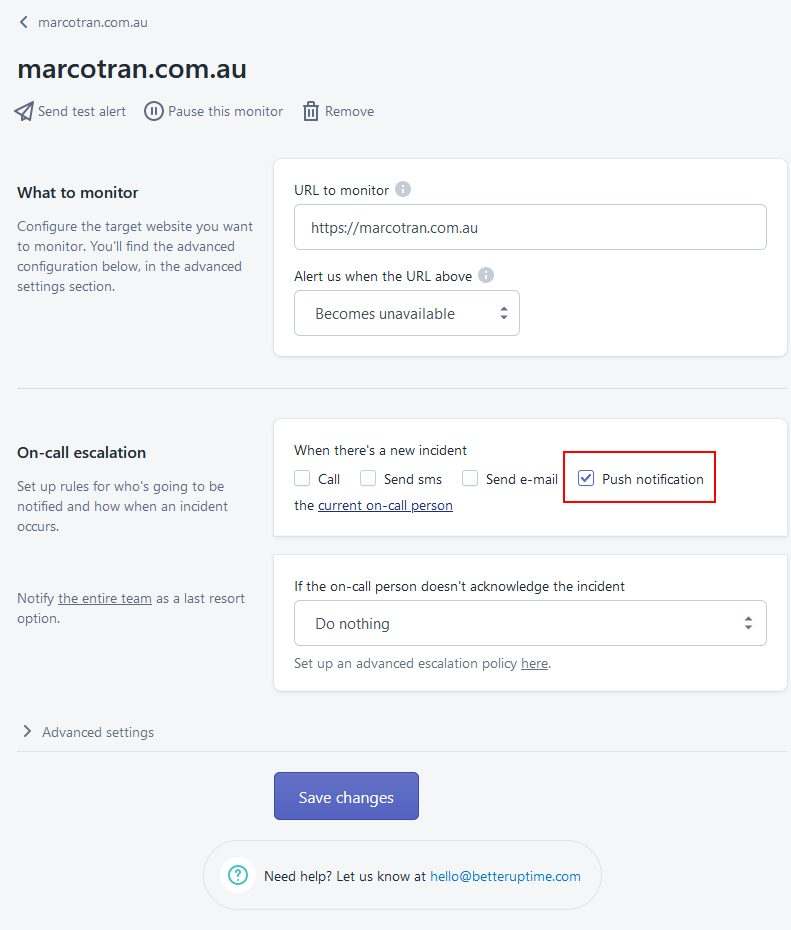This screenshot has height=930, width=791.
Task: Click info icon beside Alert us when
Action: pos(486,275)
